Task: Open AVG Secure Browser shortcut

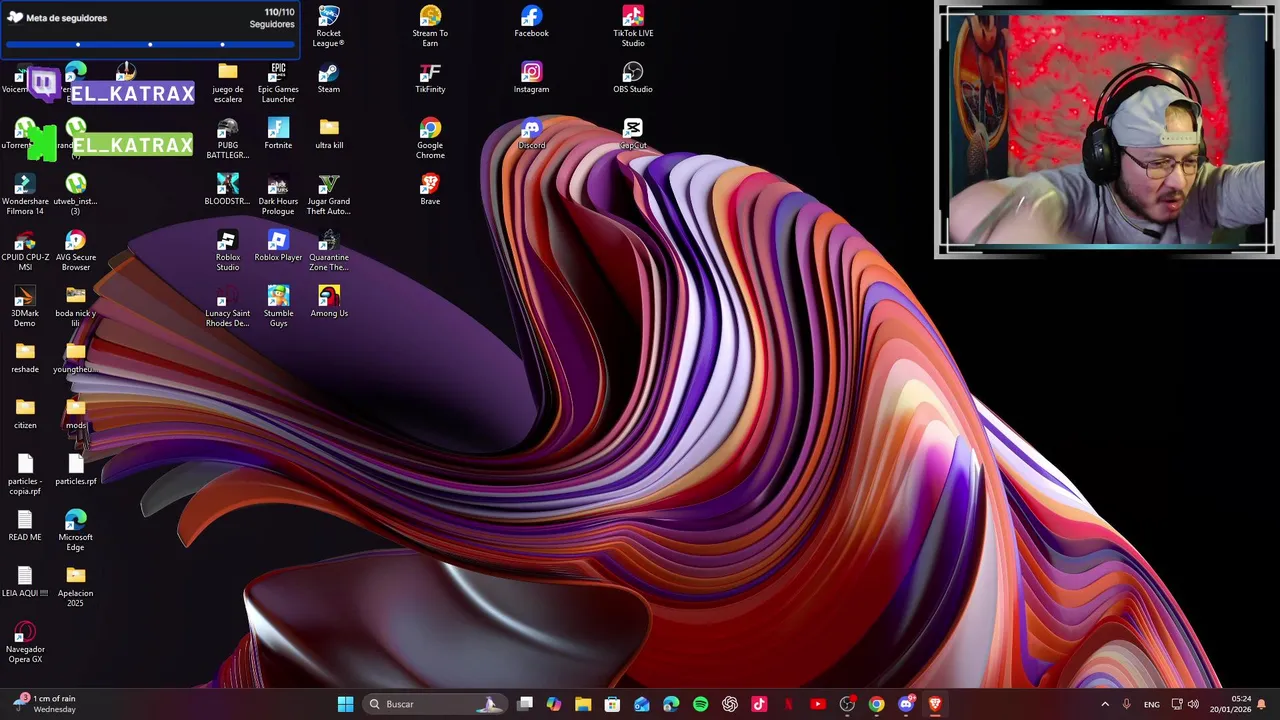Action: click(75, 250)
